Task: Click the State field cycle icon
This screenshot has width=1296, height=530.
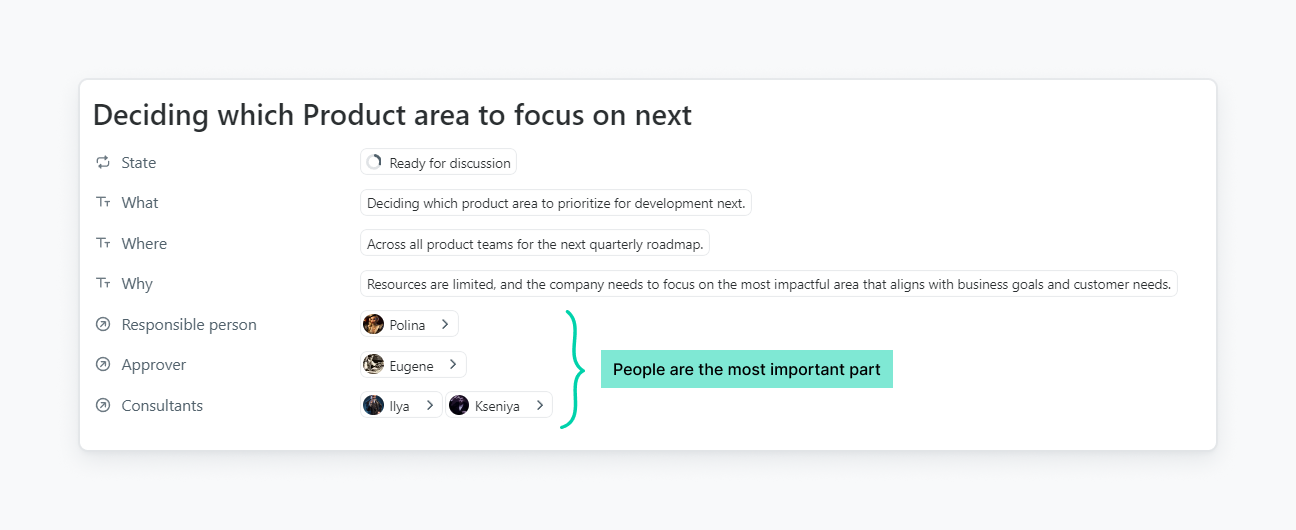Action: (x=102, y=162)
